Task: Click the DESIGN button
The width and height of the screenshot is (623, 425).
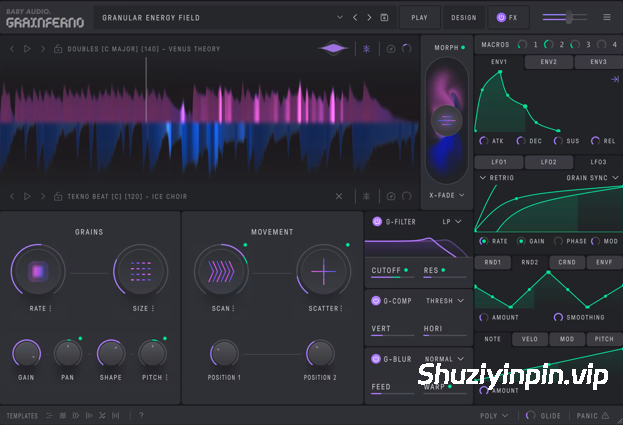Action: tap(464, 17)
